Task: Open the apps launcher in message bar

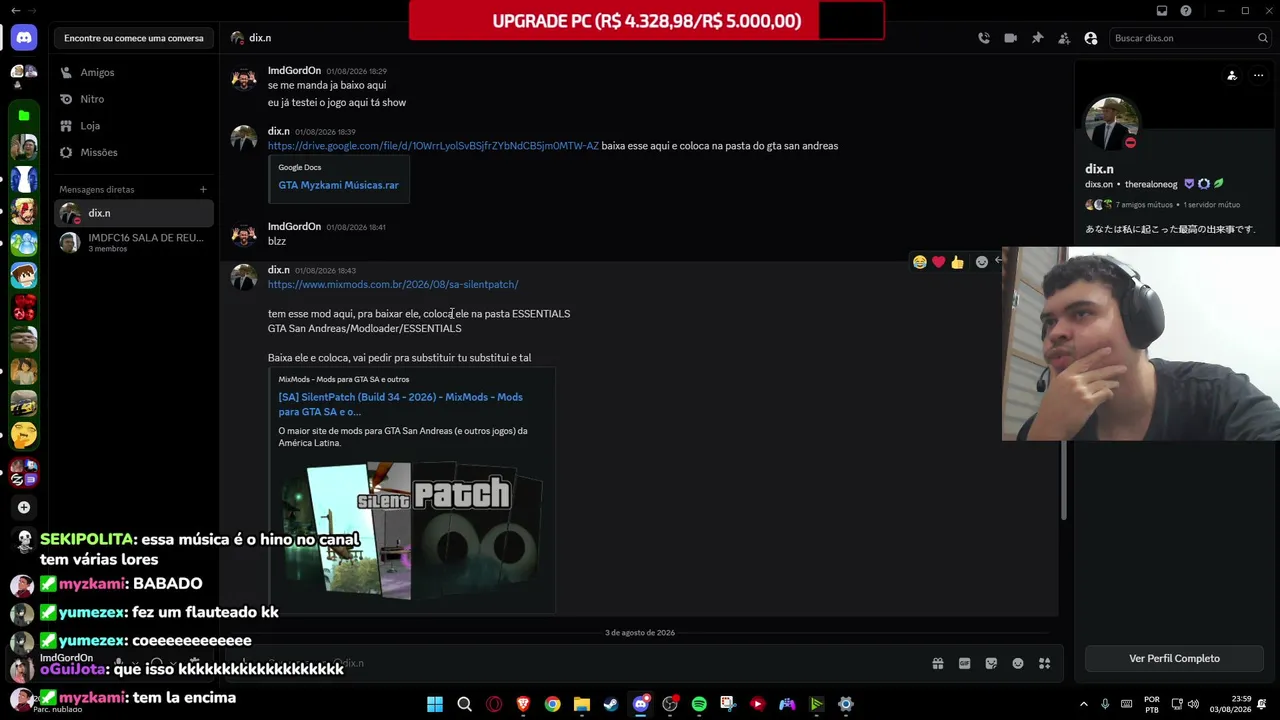Action: [x=1044, y=663]
